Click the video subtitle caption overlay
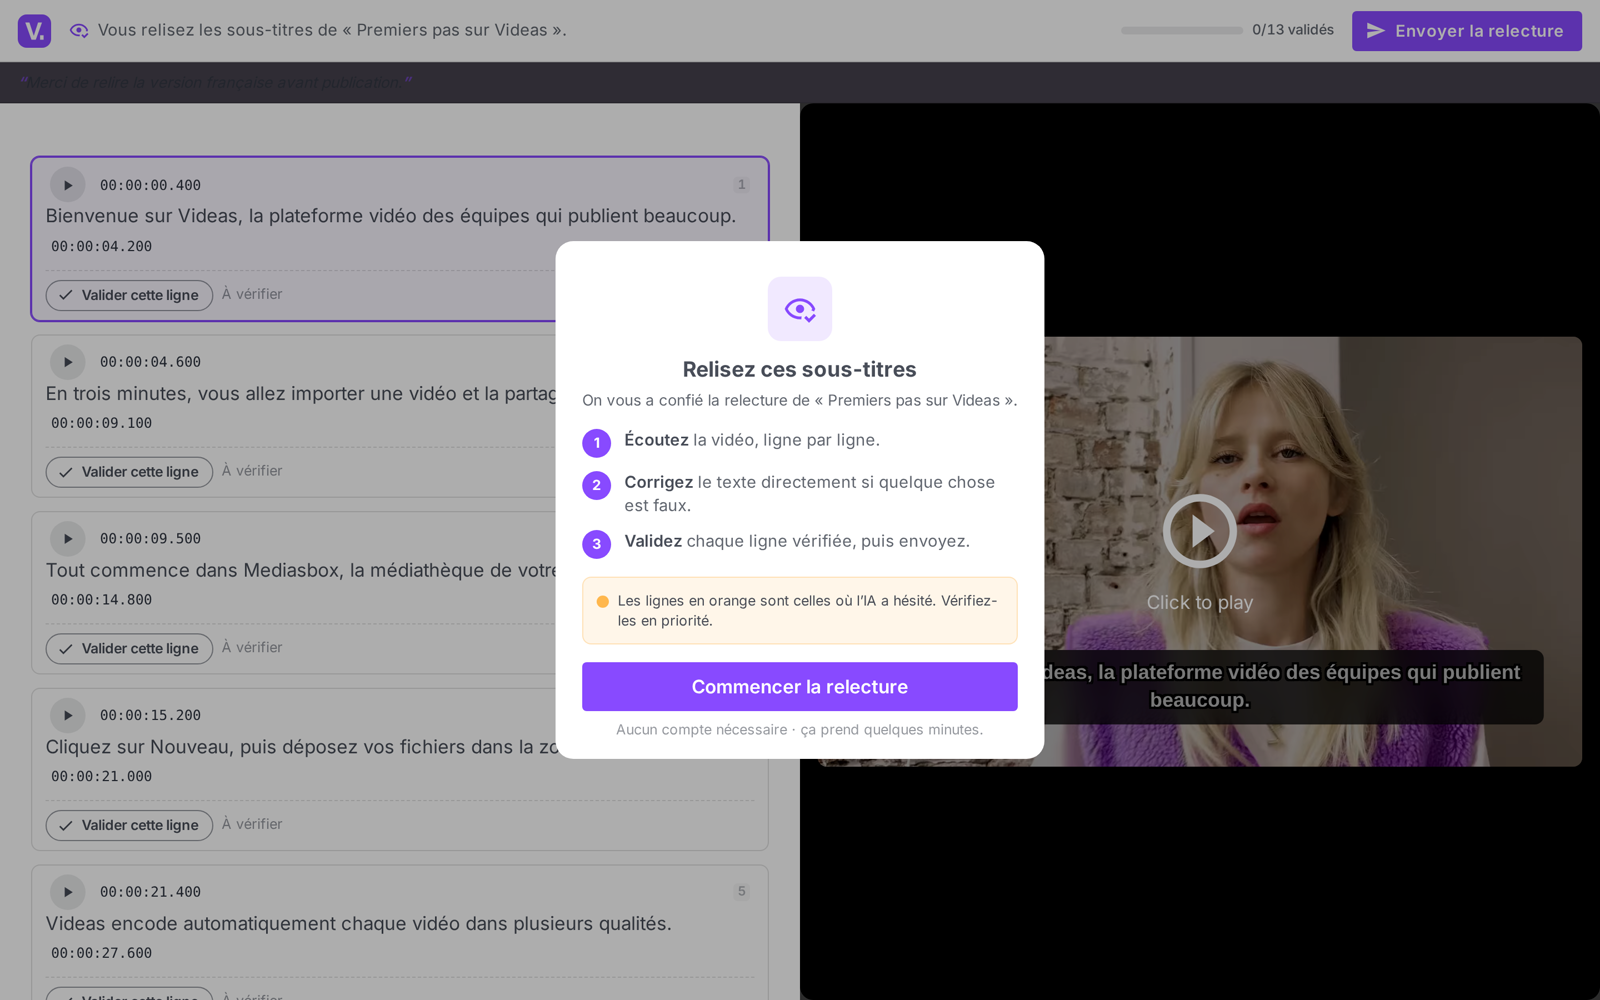This screenshot has height=1000, width=1600. click(1294, 687)
